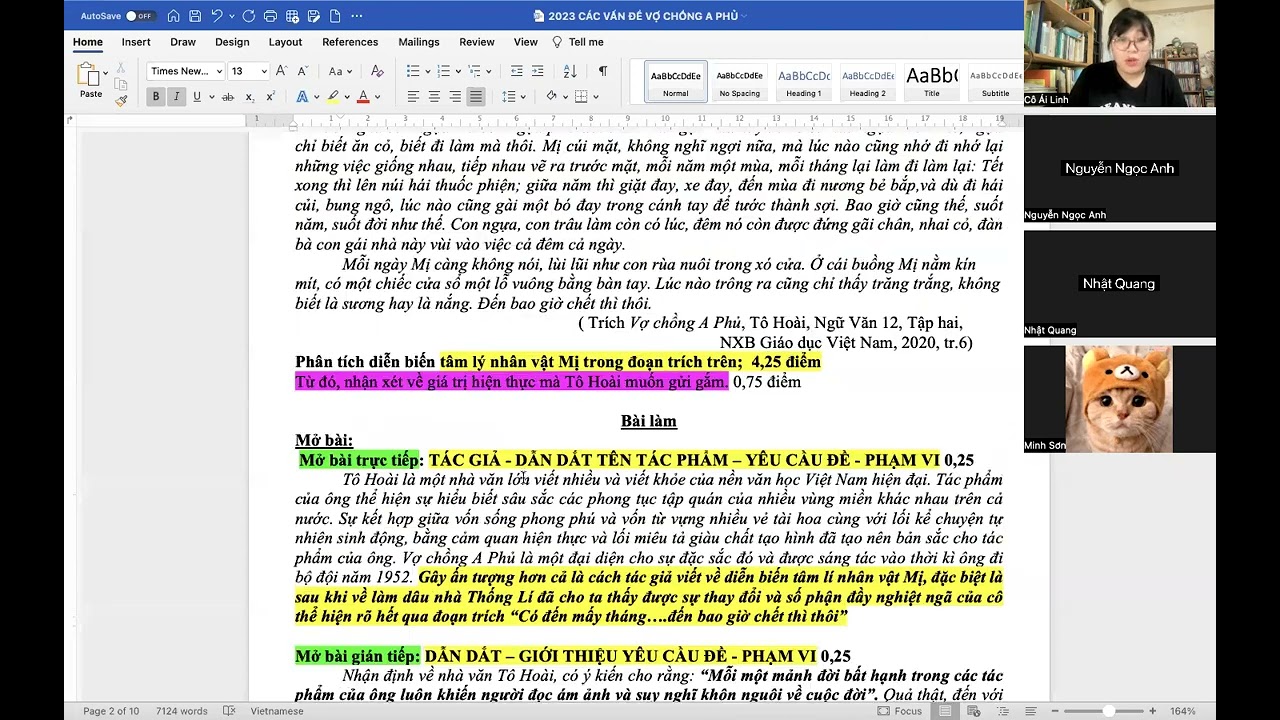Toggle Underline formatting

pos(197,97)
